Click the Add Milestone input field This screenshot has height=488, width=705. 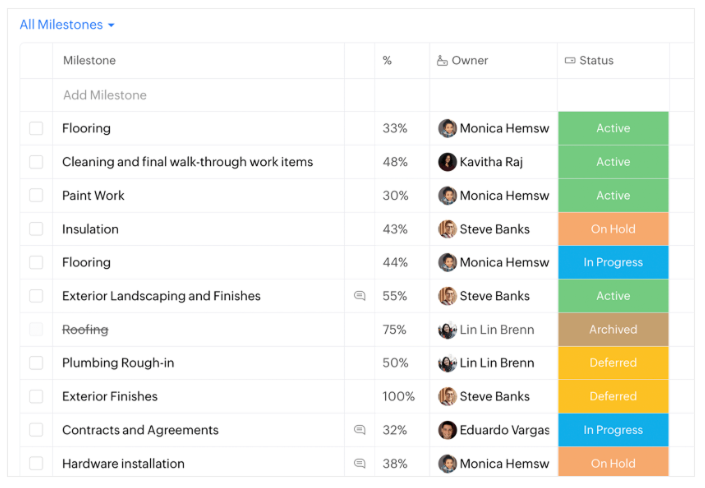pos(105,96)
